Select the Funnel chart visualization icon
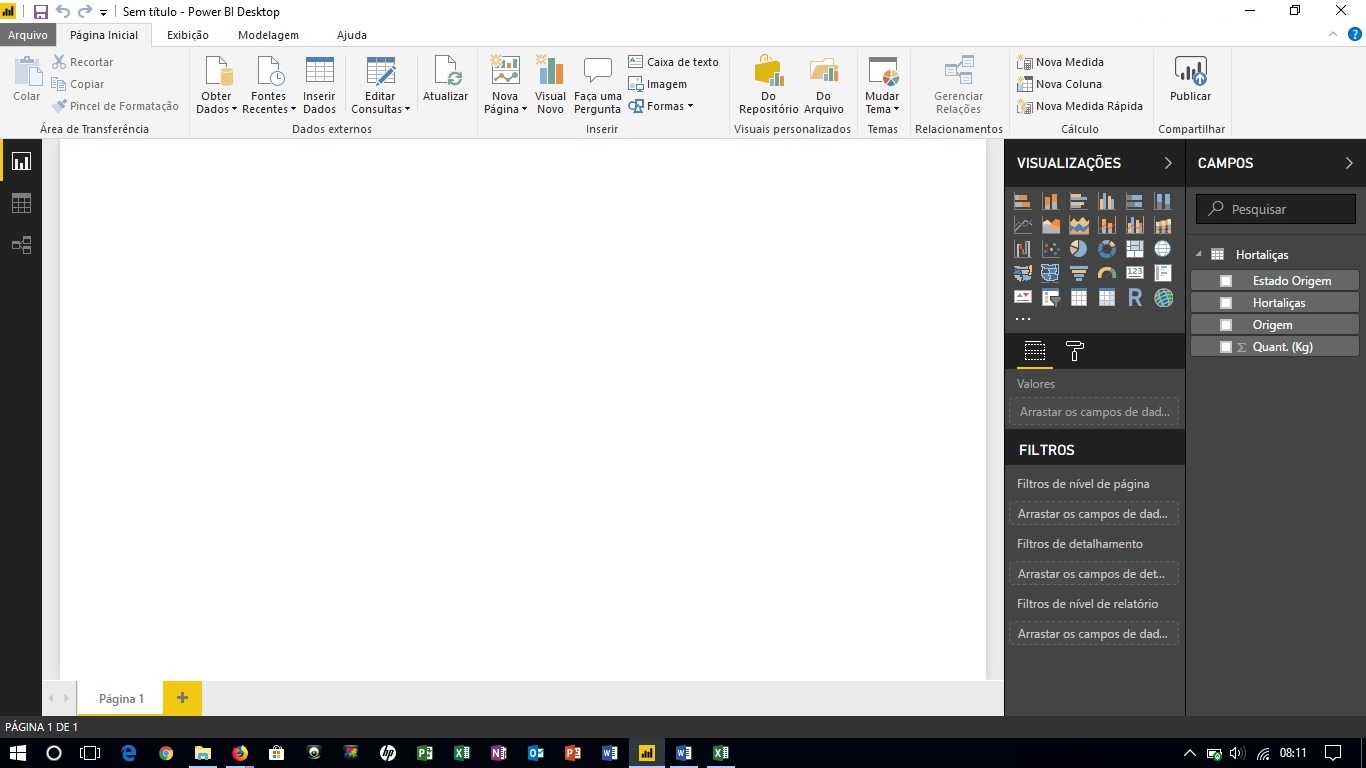The image size is (1366, 768). pyautogui.click(x=1078, y=273)
